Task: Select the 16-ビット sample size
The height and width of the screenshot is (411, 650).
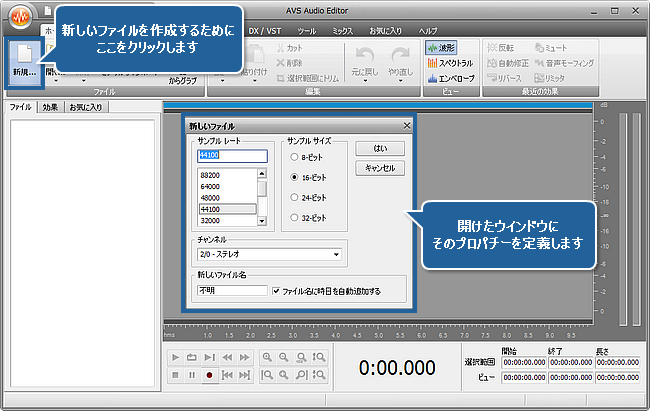Action: 294,177
